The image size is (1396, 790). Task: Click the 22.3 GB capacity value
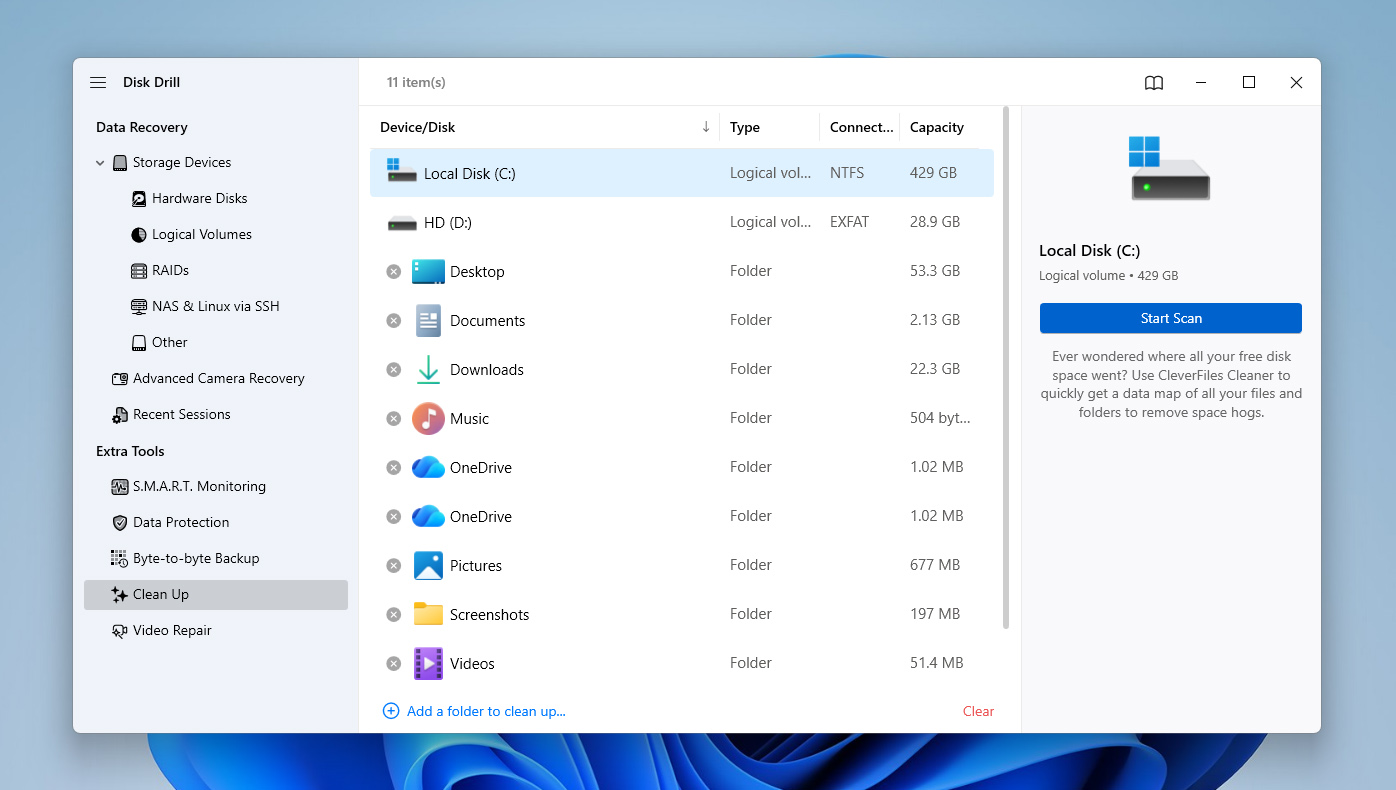tap(935, 369)
